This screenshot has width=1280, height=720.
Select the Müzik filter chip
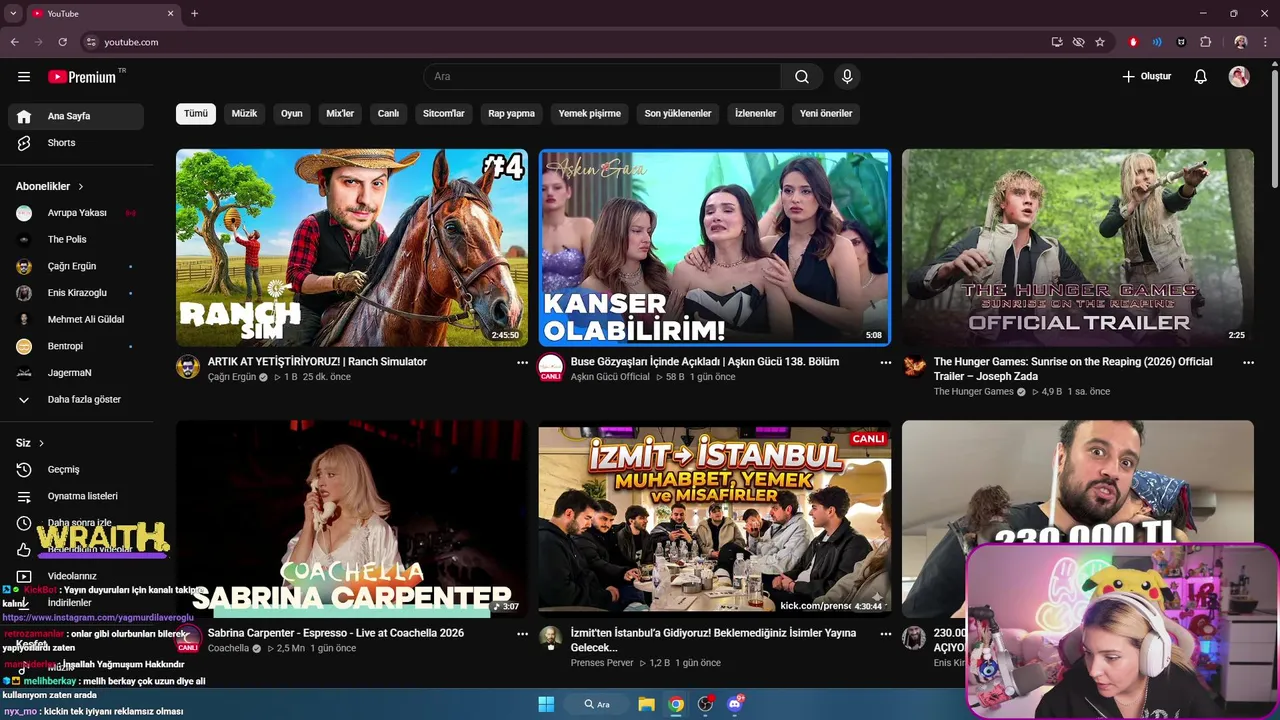pyautogui.click(x=244, y=114)
